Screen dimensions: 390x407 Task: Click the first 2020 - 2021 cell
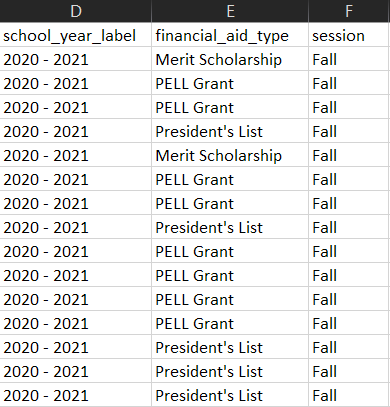(76, 59)
